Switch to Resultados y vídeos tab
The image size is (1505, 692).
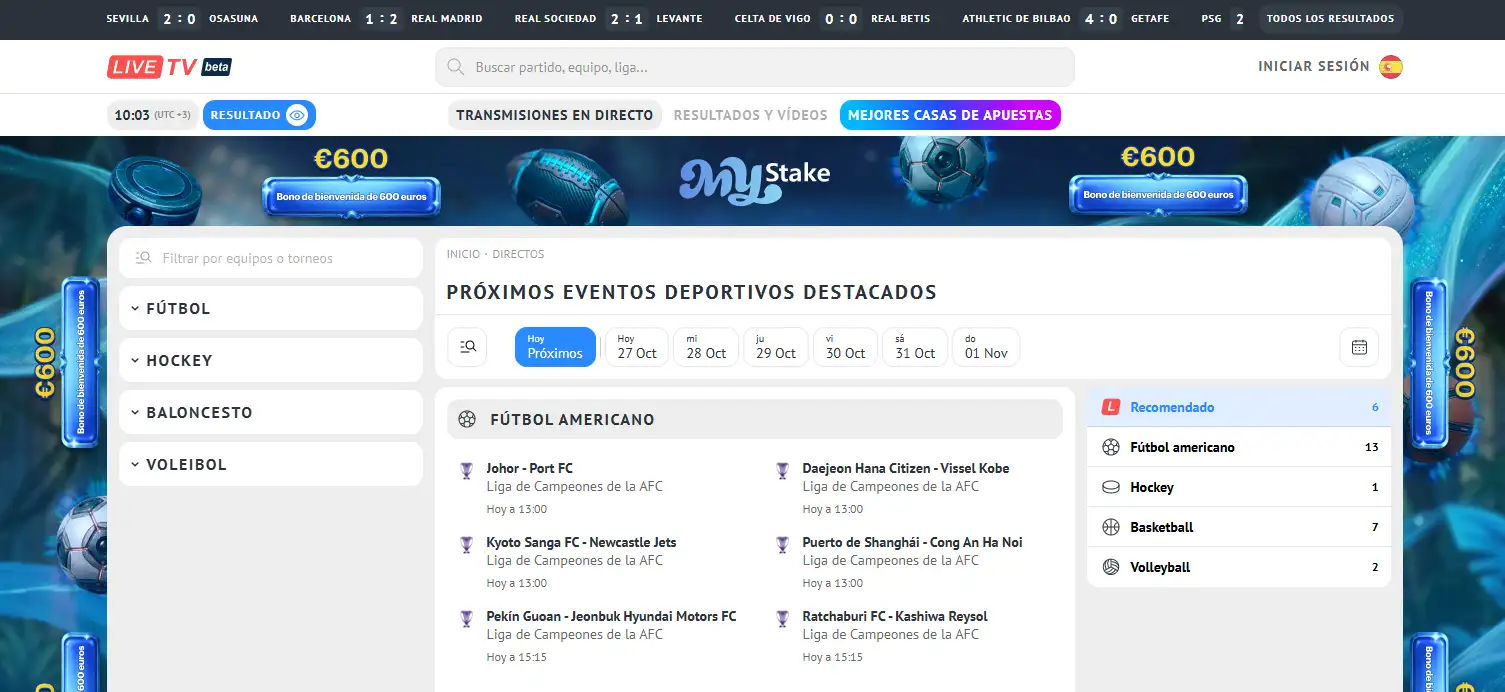[751, 115]
